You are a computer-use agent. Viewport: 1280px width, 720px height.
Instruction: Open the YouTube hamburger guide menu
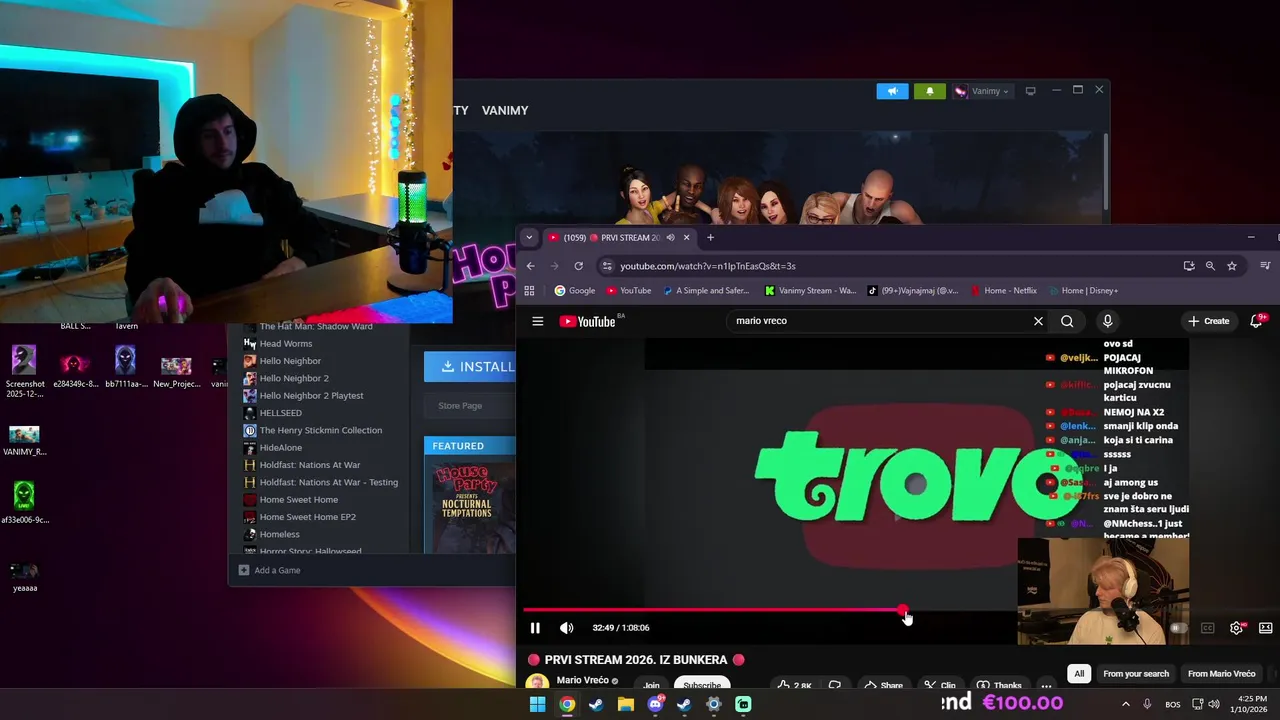[x=537, y=321]
